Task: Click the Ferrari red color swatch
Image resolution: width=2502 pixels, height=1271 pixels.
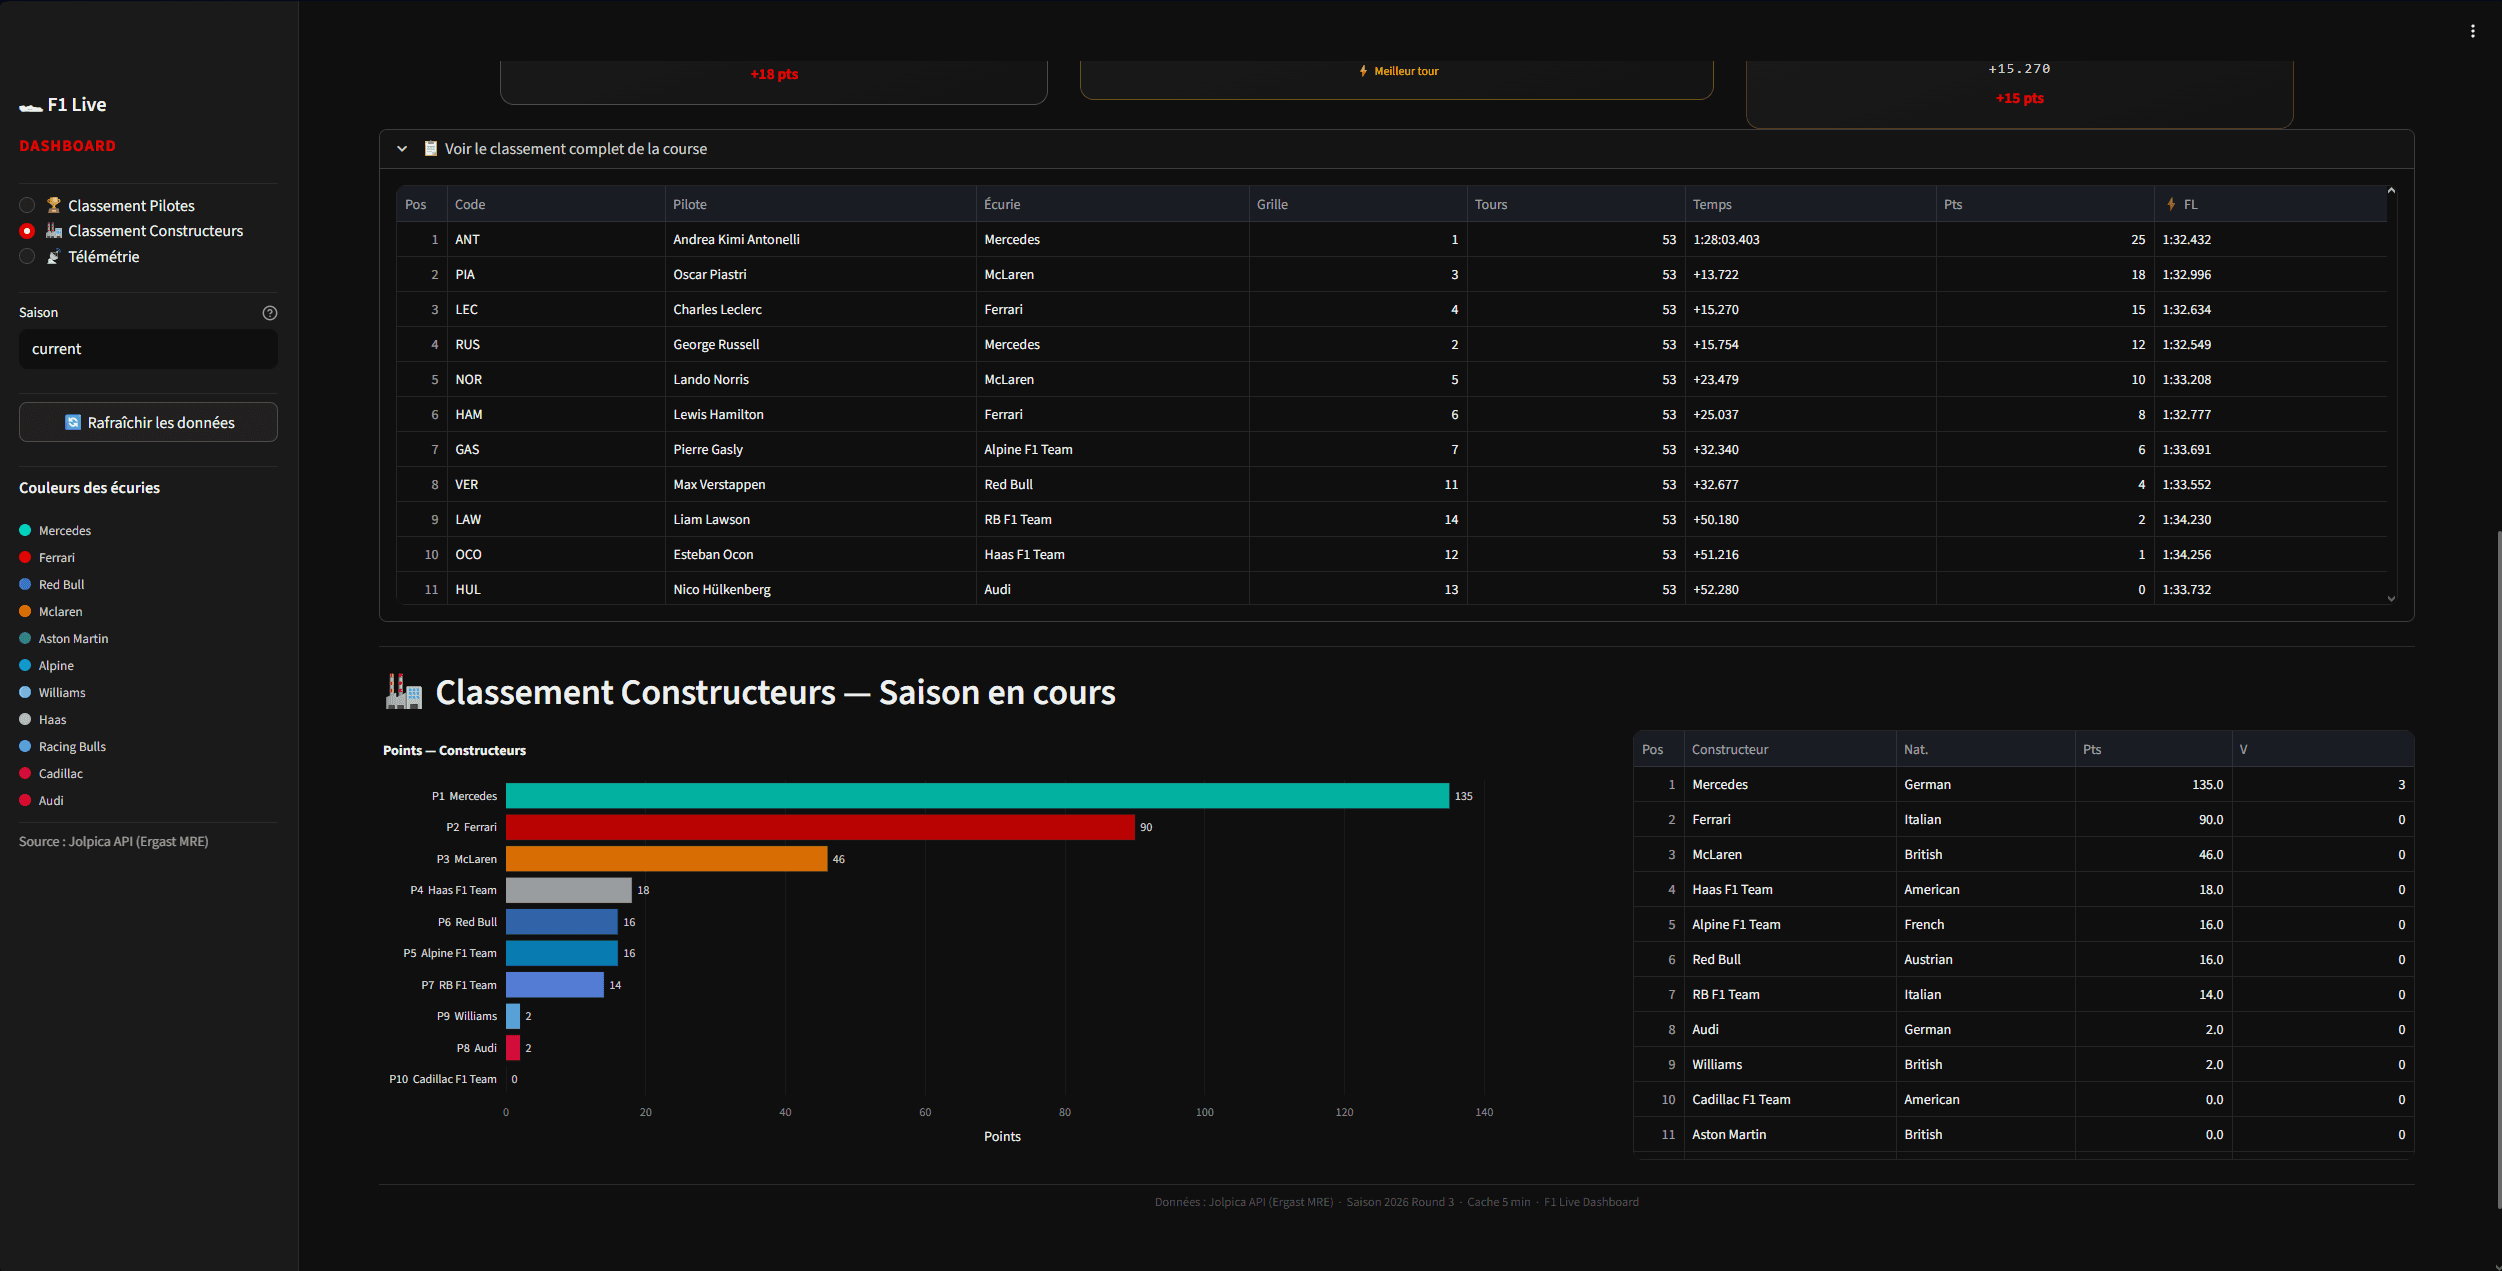Action: click(24, 557)
